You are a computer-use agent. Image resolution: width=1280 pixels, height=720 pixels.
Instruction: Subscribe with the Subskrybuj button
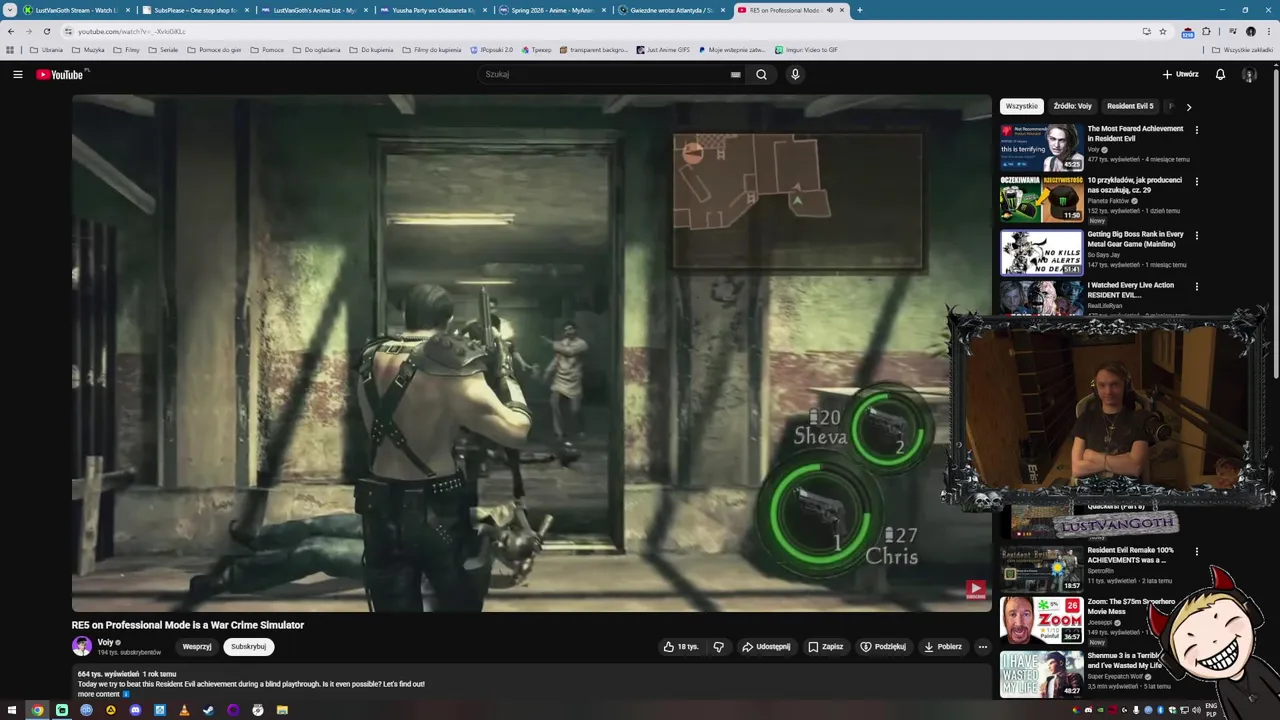coord(248,647)
